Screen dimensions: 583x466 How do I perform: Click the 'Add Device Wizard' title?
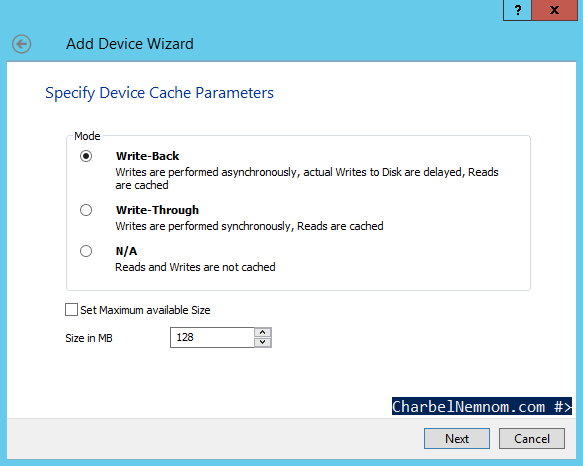pyautogui.click(x=130, y=44)
